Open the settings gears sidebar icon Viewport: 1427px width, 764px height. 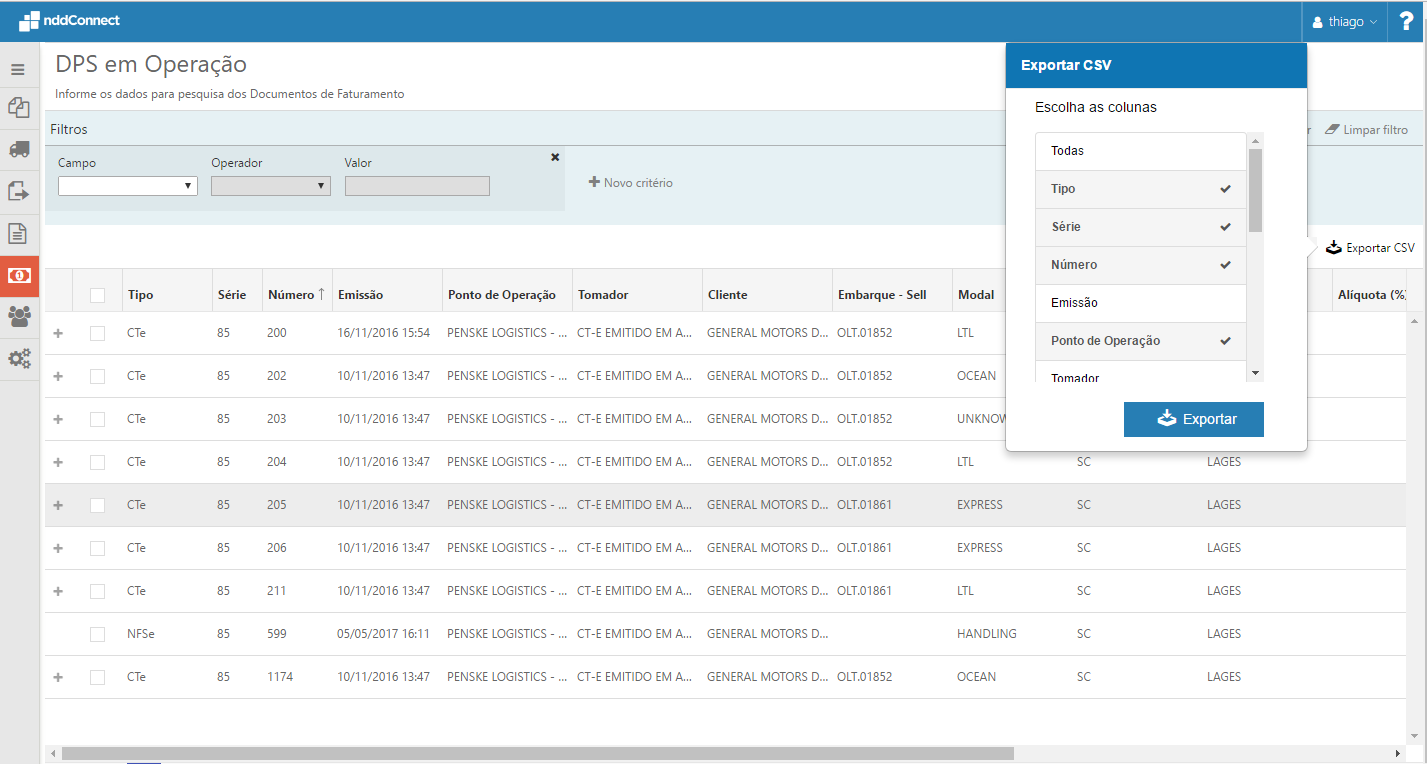point(18,358)
